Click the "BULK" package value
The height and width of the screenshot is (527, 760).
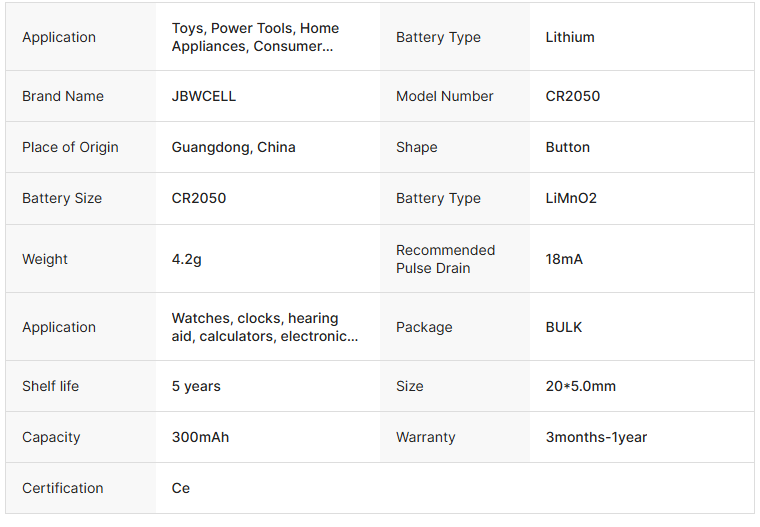tap(564, 327)
